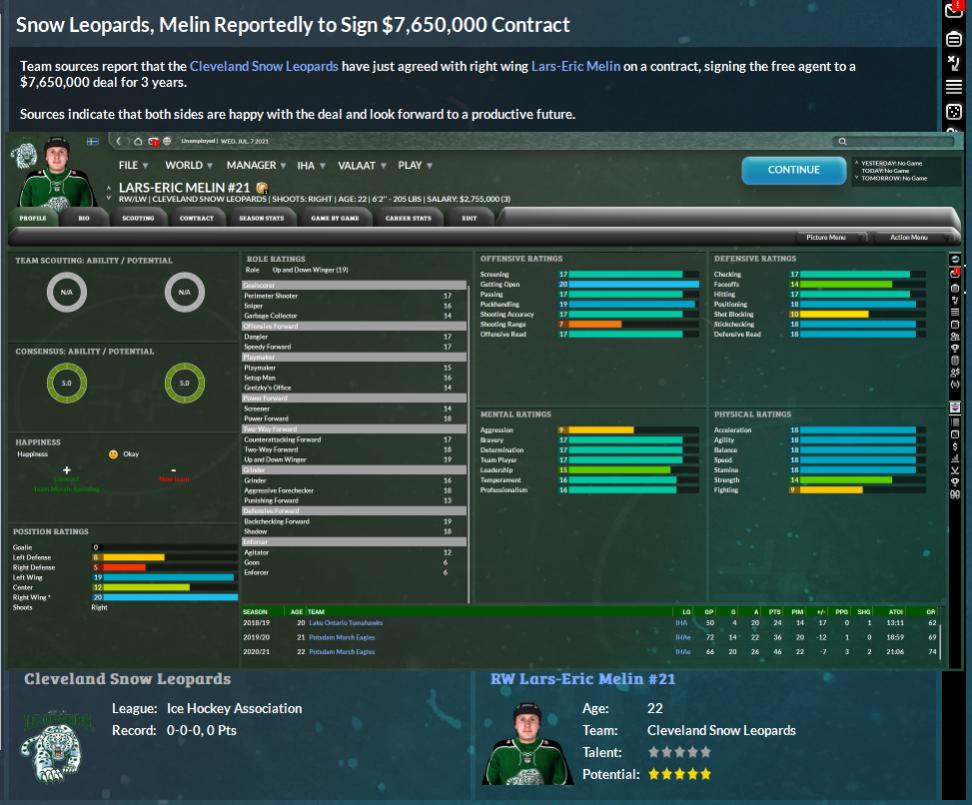
Task: Open the mail inbox icon with red alert
Action: click(x=954, y=10)
